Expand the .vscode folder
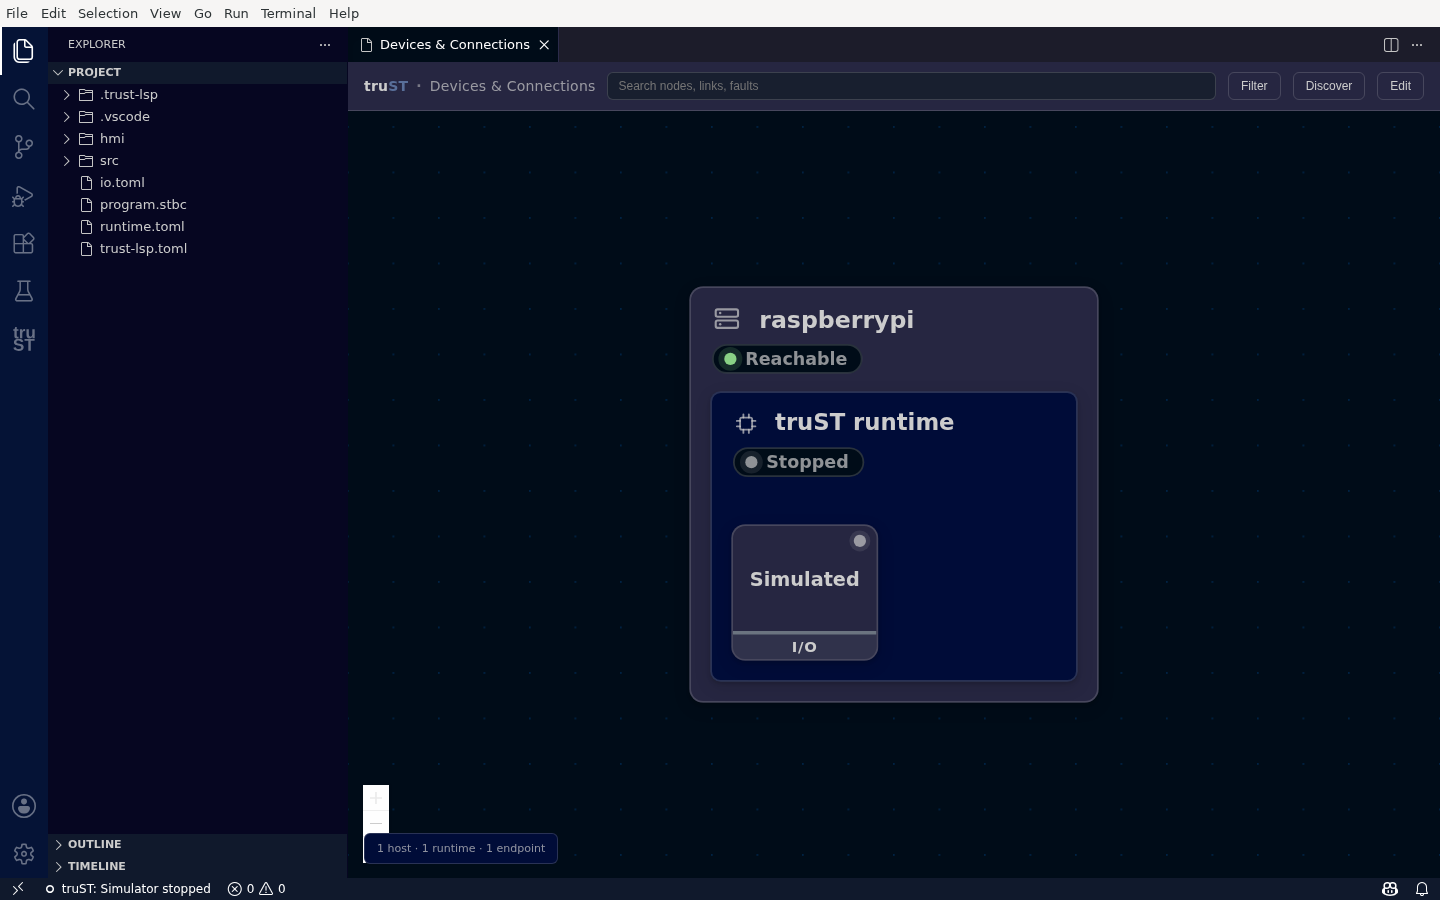The image size is (1440, 900). (67, 116)
